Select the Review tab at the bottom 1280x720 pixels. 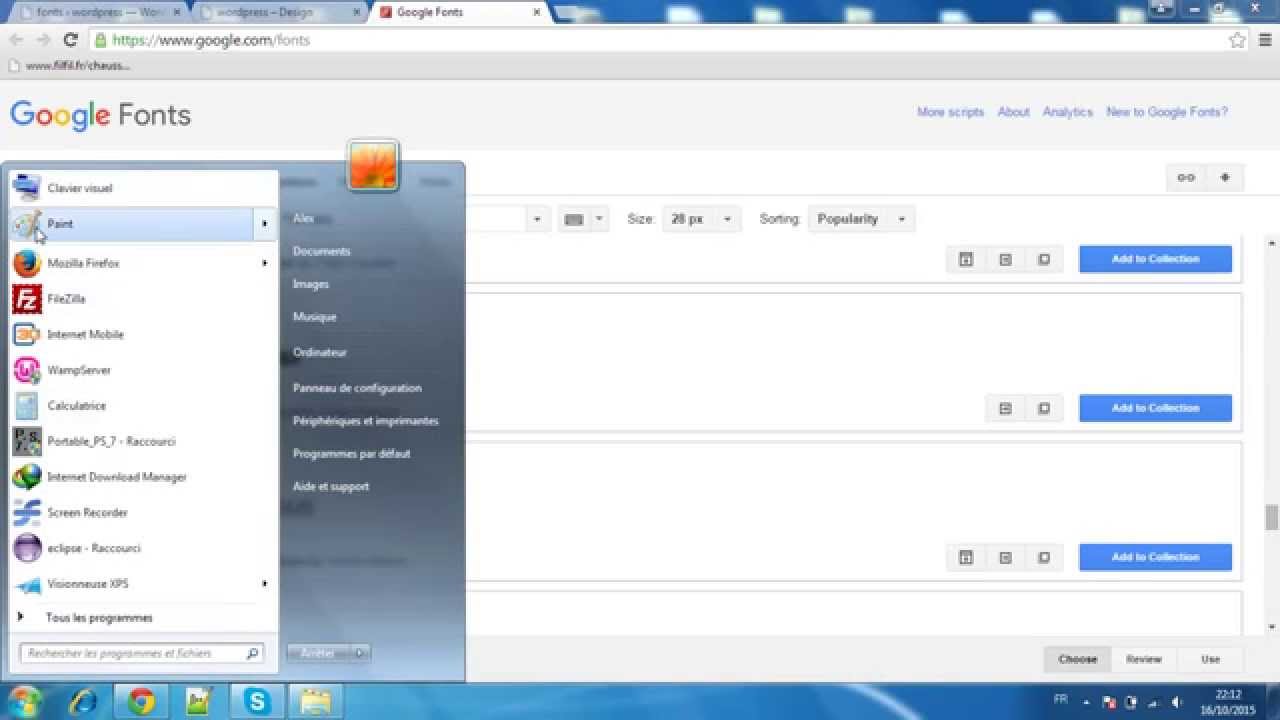(1144, 659)
